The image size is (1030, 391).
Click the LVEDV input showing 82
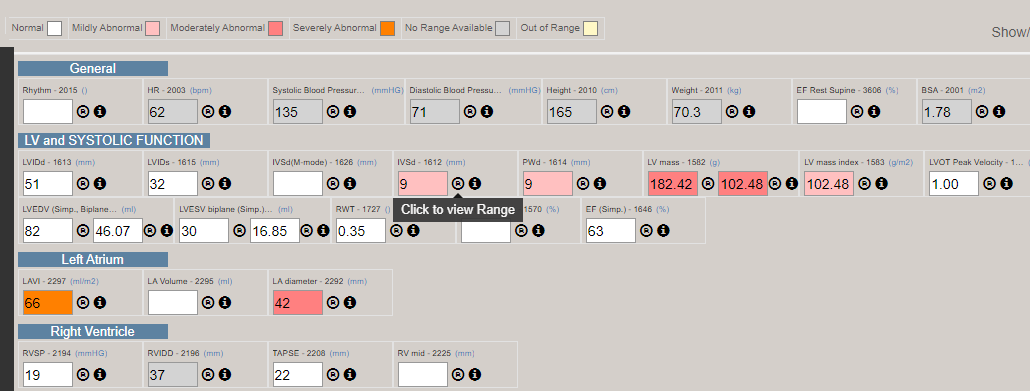coord(48,231)
